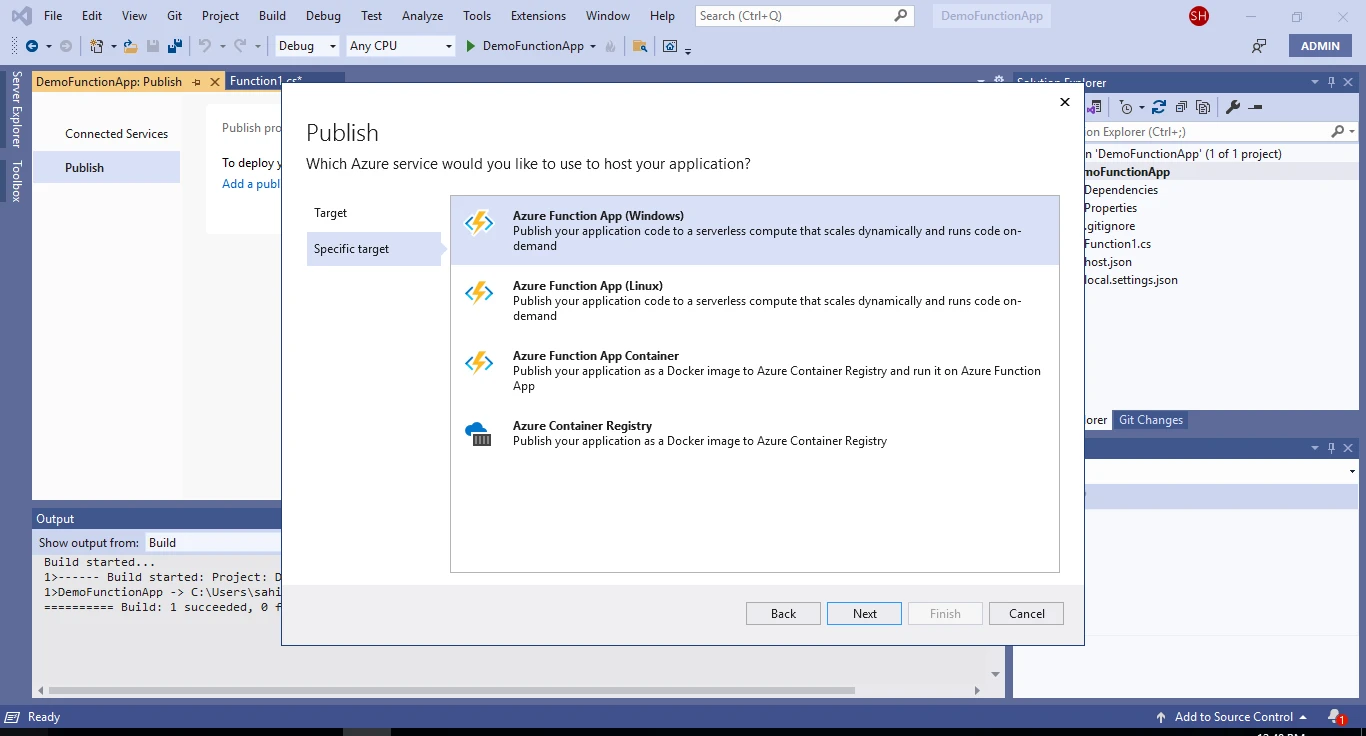Cancel the Publish wizard
Viewport: 1366px width, 736px height.
tap(1026, 613)
